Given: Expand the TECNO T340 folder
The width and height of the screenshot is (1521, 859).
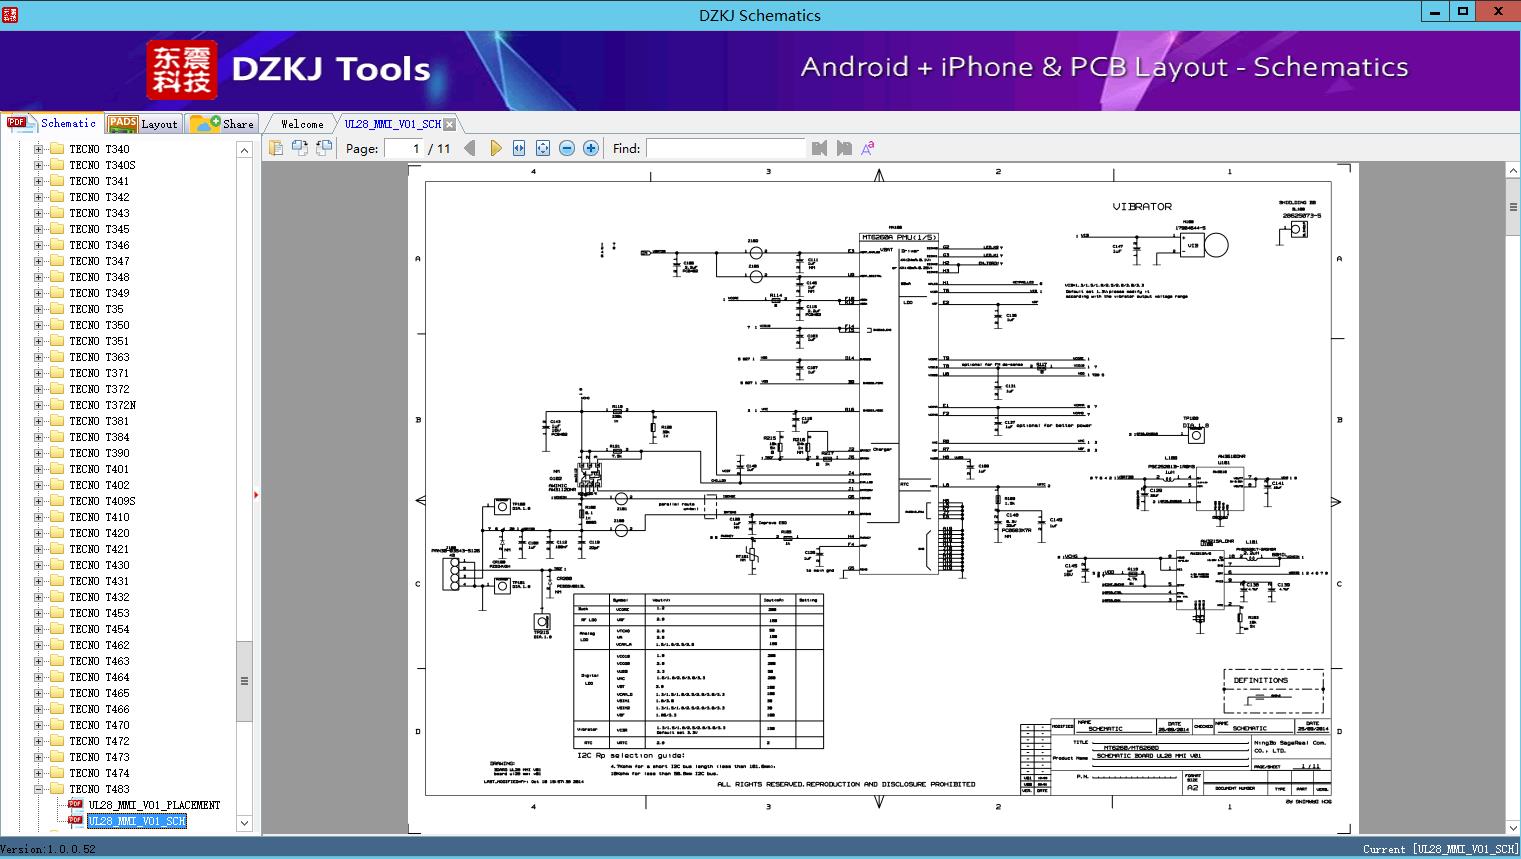Looking at the screenshot, I should 39,149.
